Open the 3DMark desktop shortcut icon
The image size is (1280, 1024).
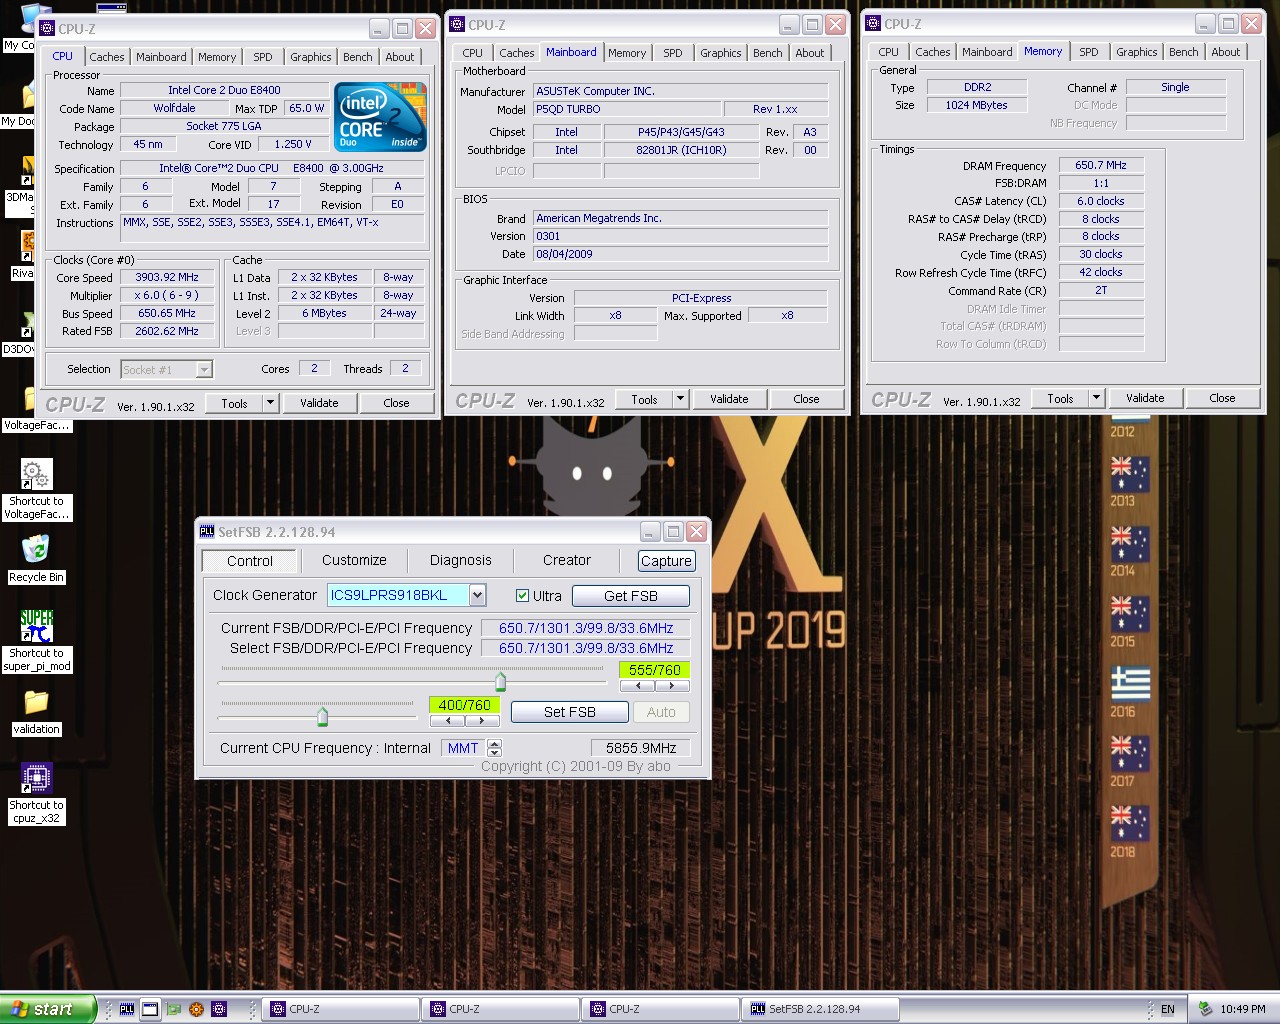coord(27,170)
